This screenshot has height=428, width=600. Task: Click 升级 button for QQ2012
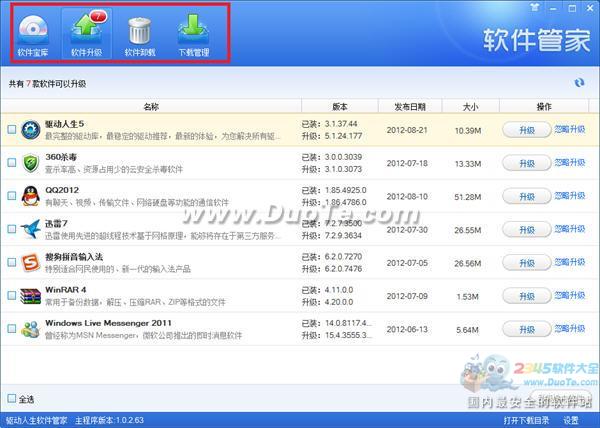coord(527,197)
